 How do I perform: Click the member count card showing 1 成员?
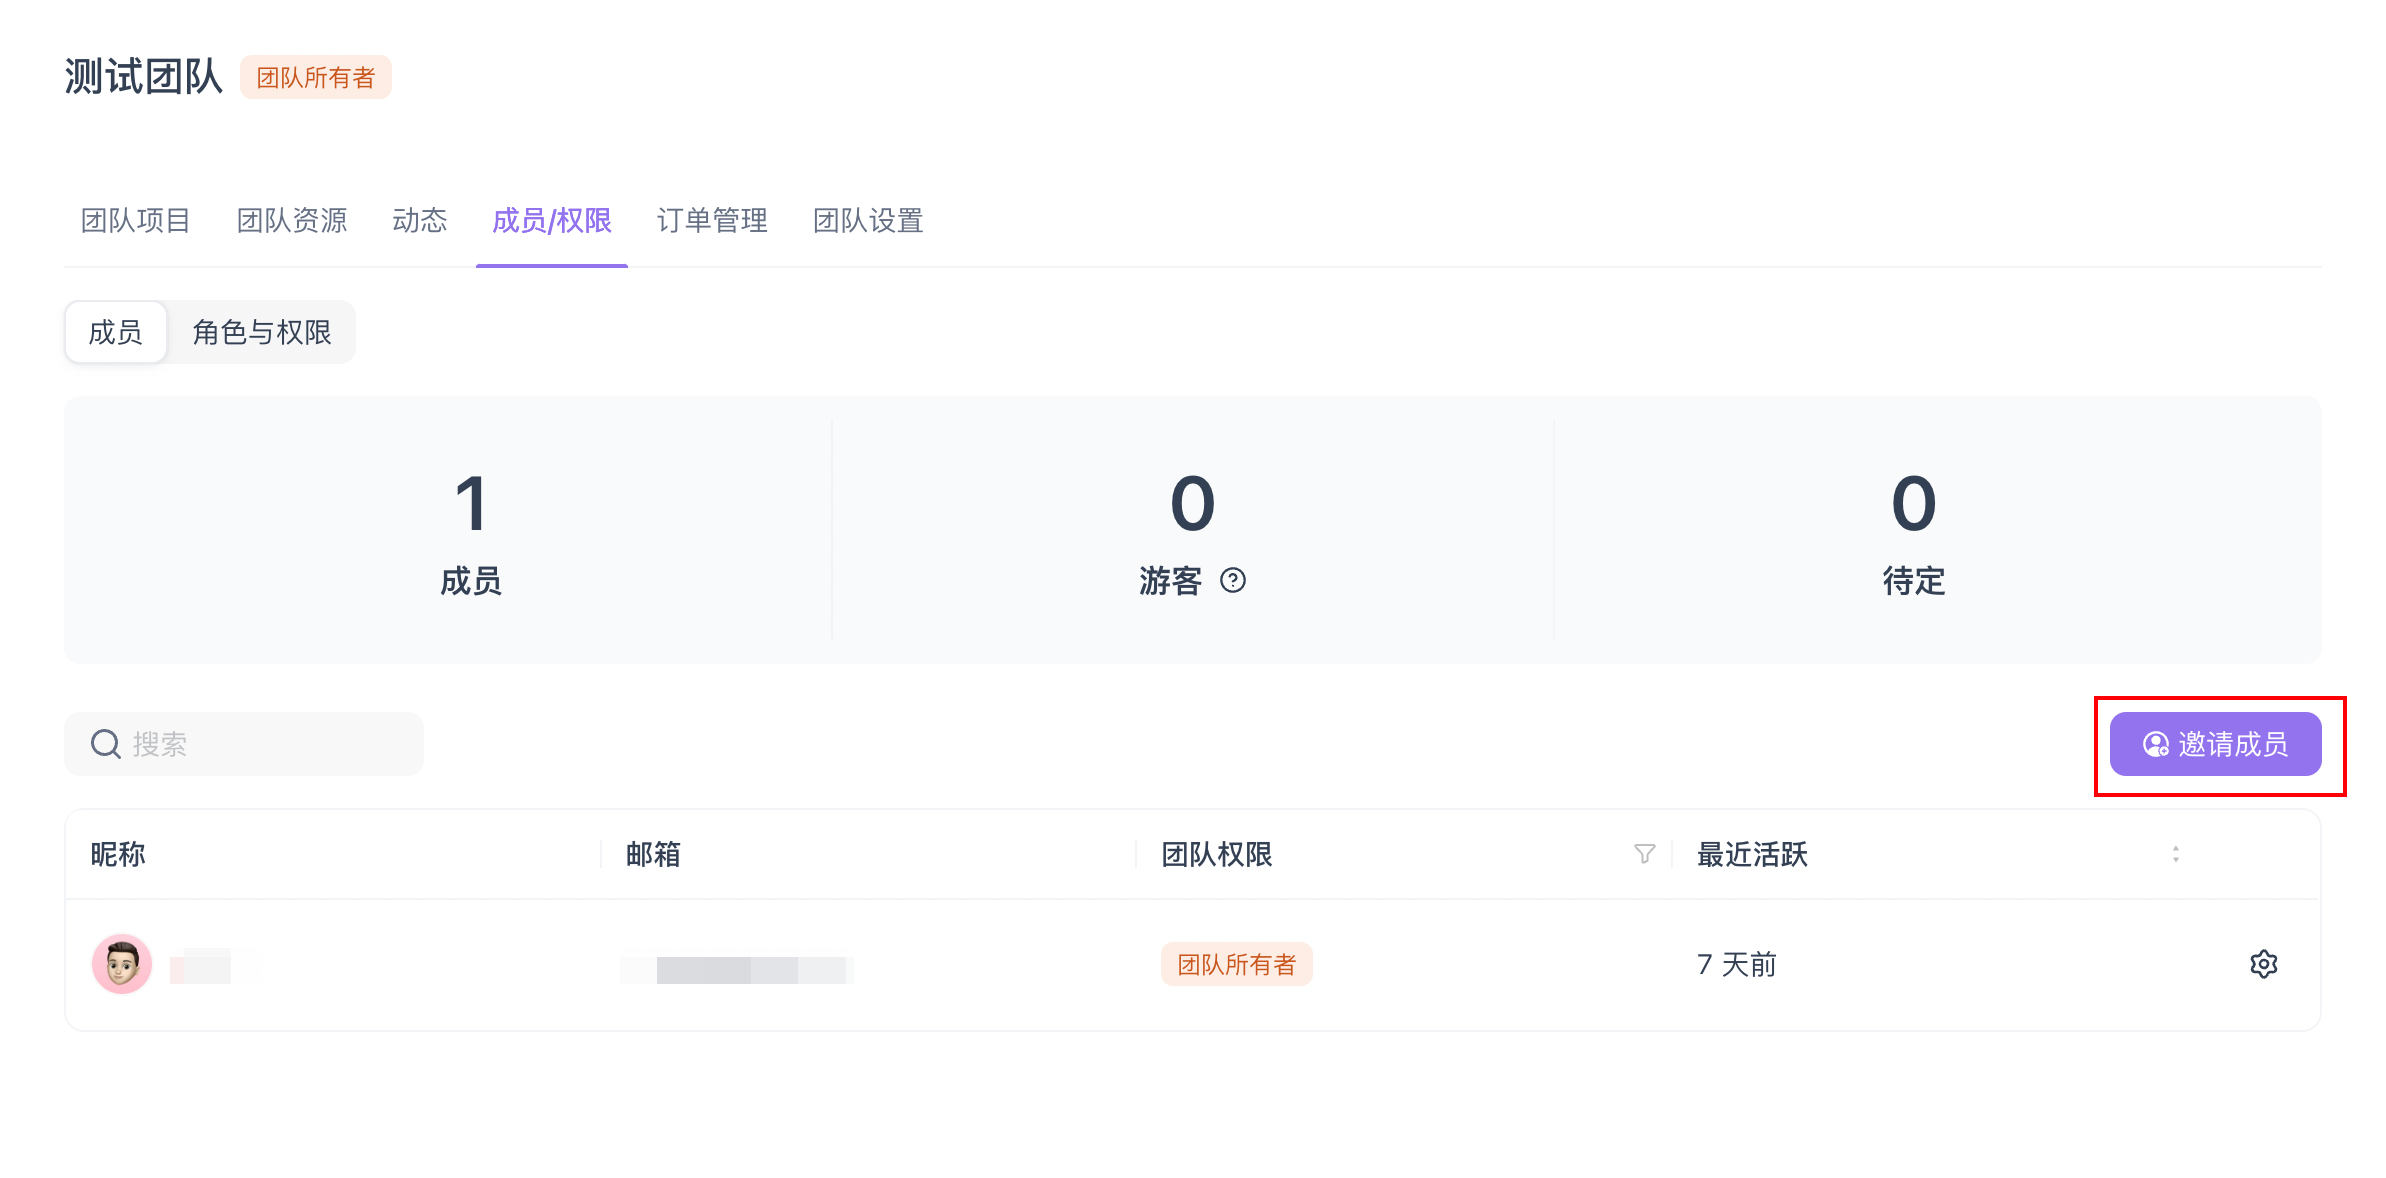pos(472,530)
